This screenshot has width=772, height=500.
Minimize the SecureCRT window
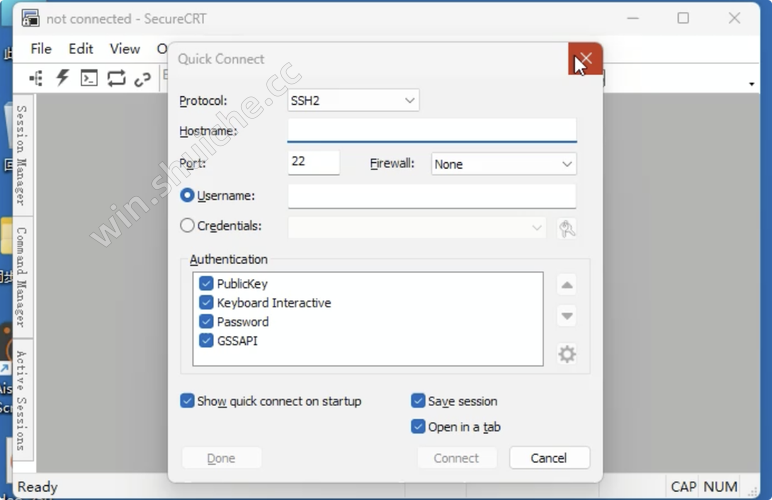click(633, 18)
